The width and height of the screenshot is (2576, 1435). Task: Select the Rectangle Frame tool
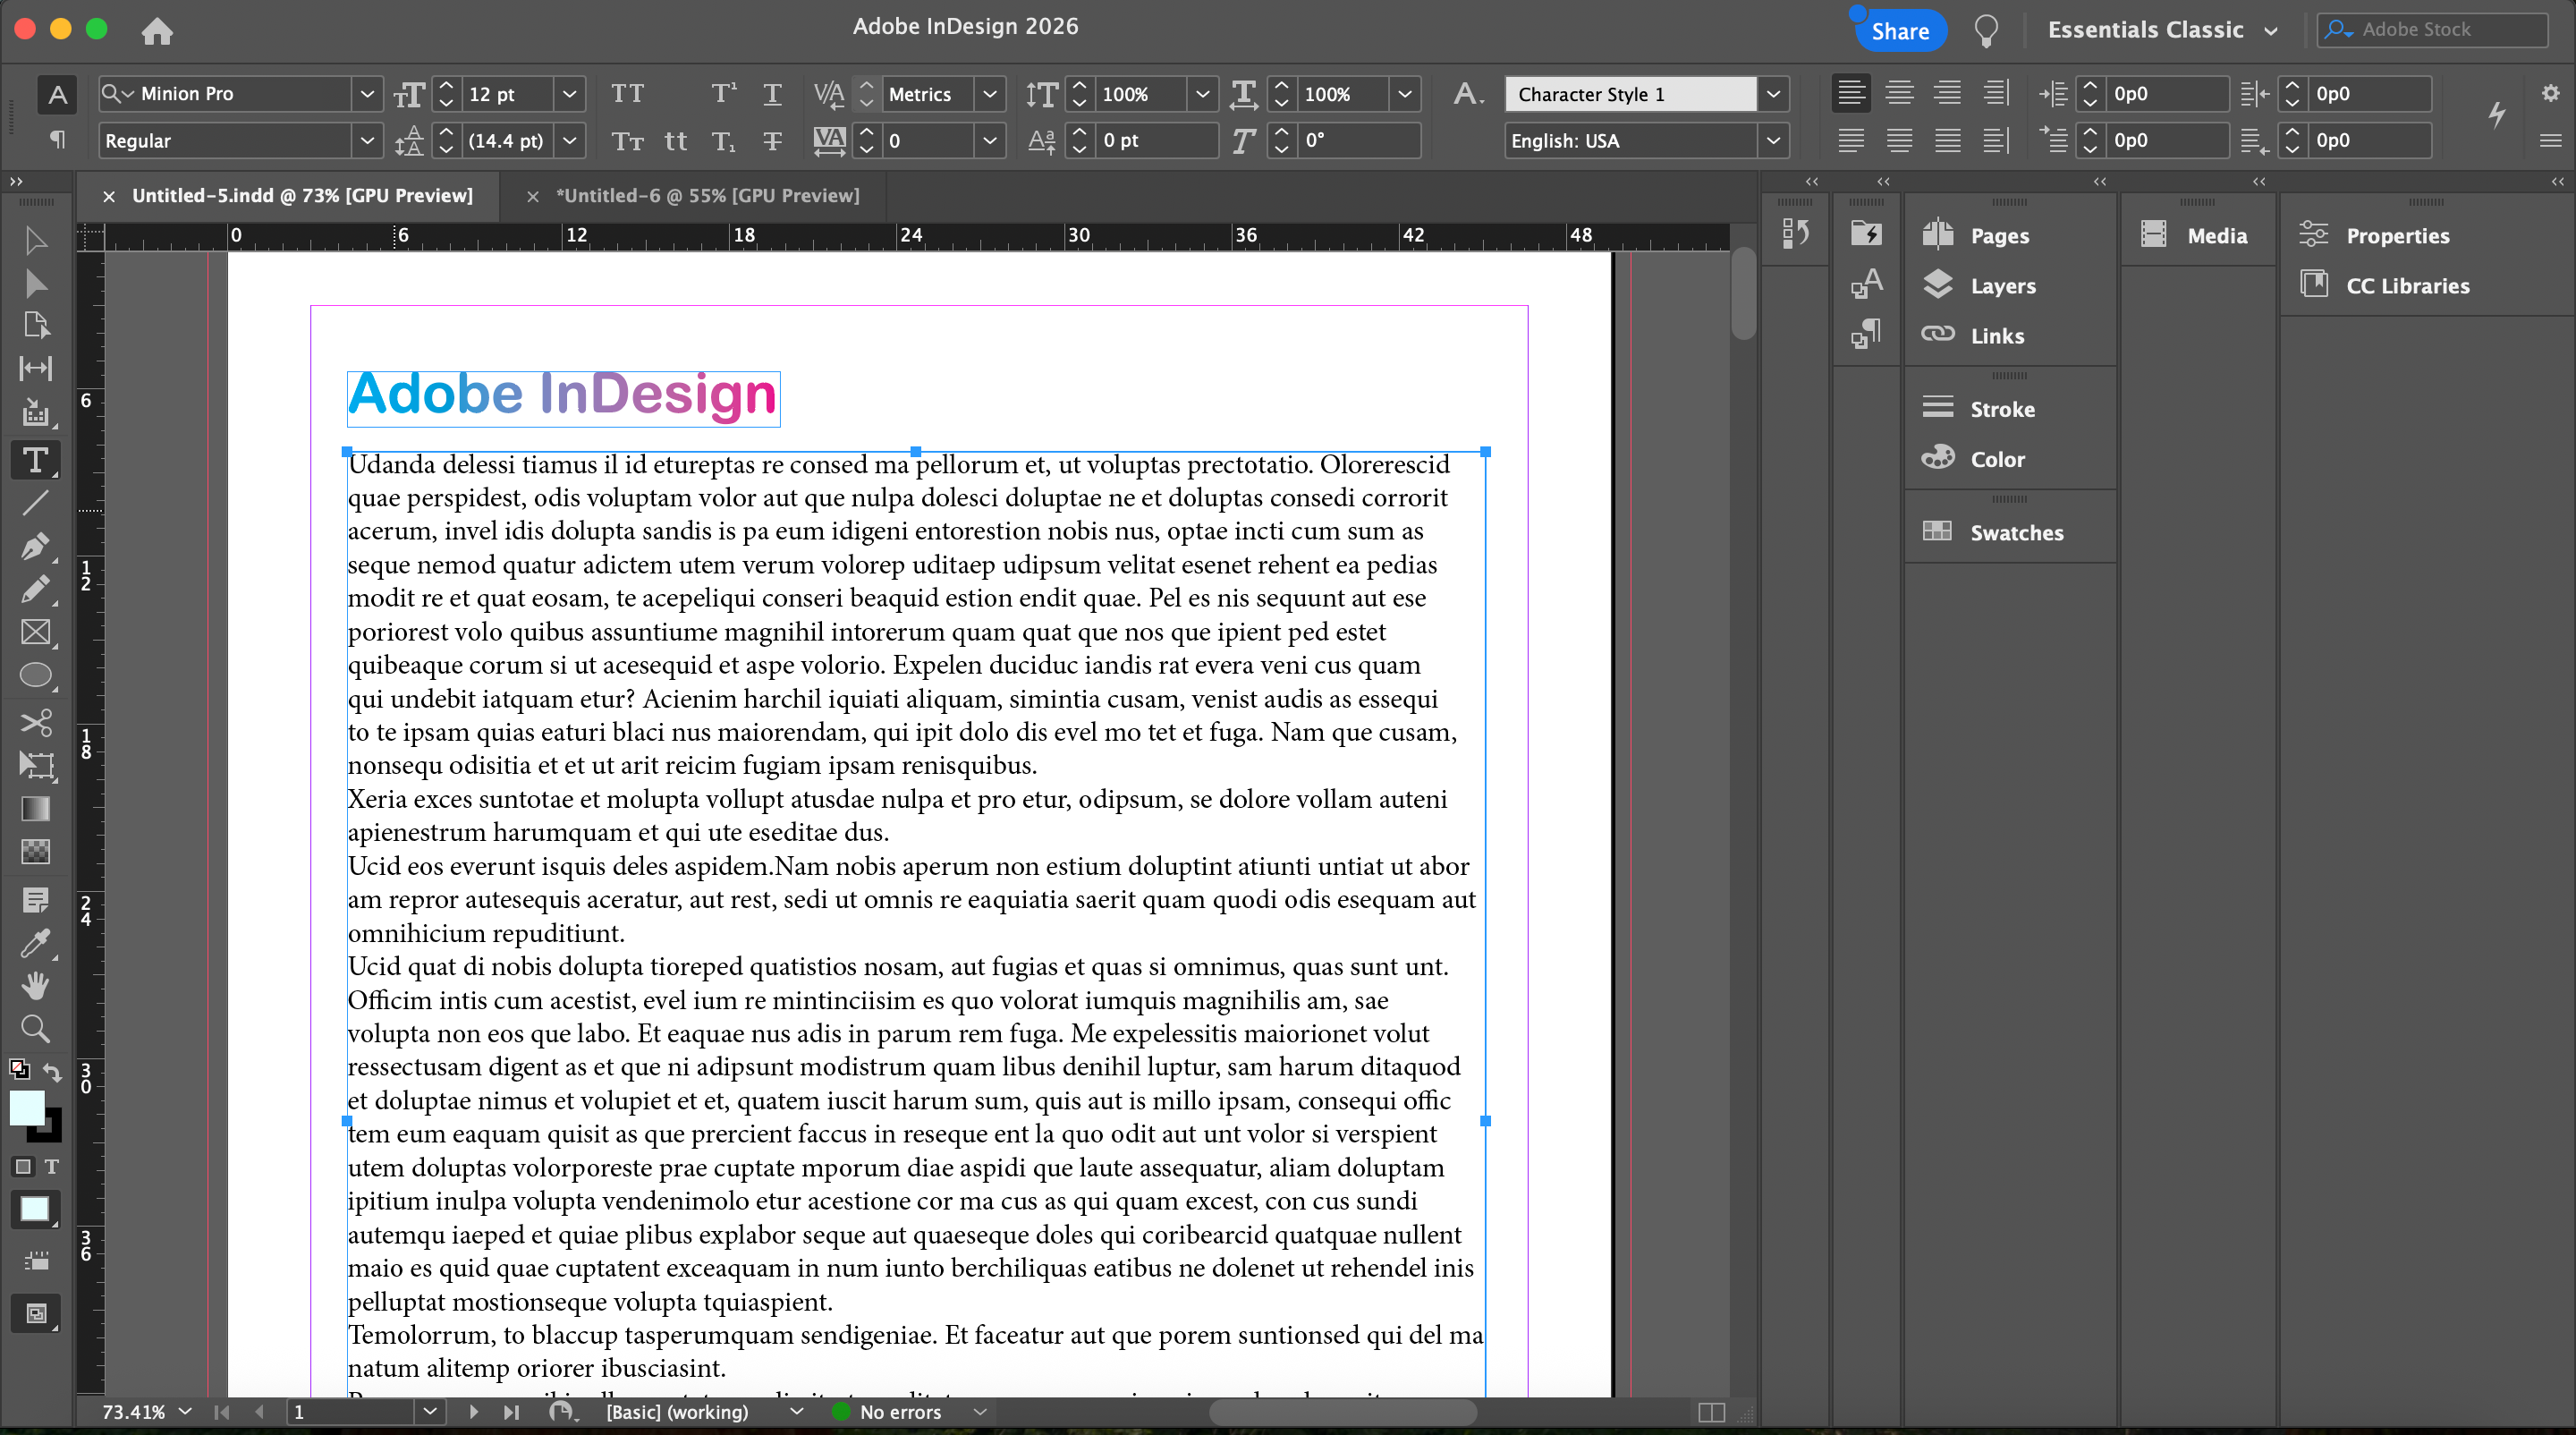coord(35,632)
